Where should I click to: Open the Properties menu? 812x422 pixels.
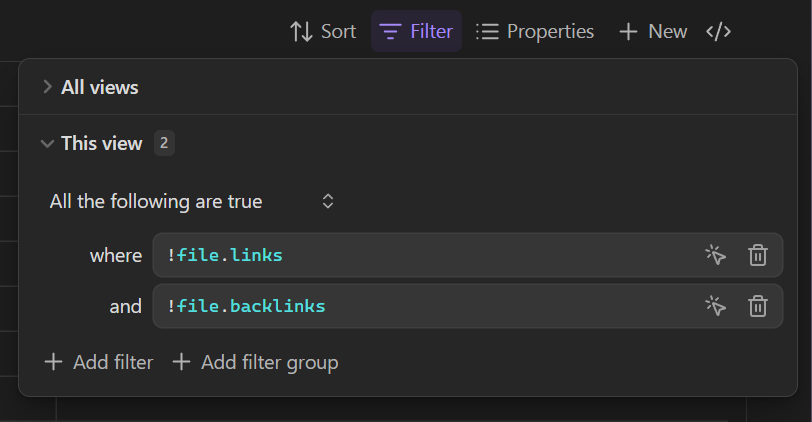pyautogui.click(x=535, y=32)
